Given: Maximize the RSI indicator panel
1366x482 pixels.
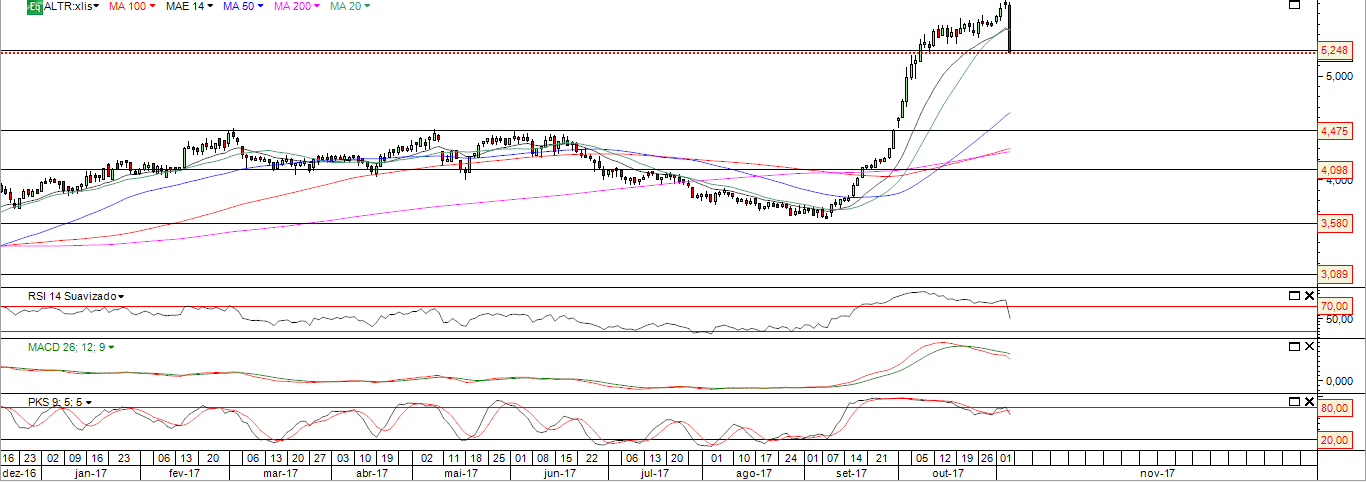Looking at the screenshot, I should click(1293, 296).
